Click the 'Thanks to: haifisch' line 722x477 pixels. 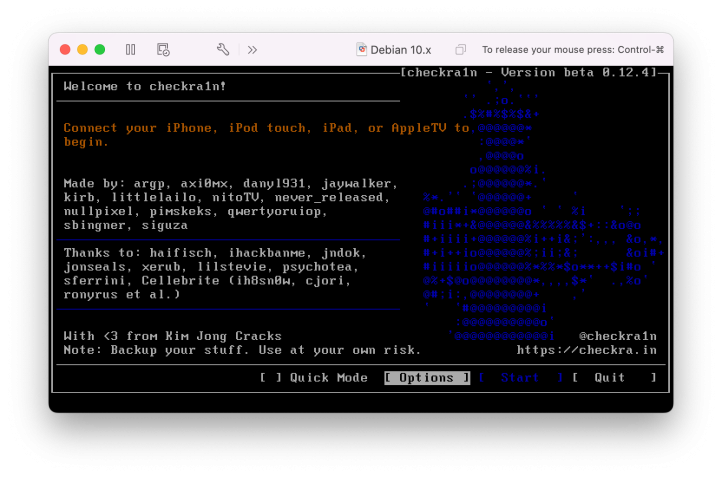pos(215,253)
